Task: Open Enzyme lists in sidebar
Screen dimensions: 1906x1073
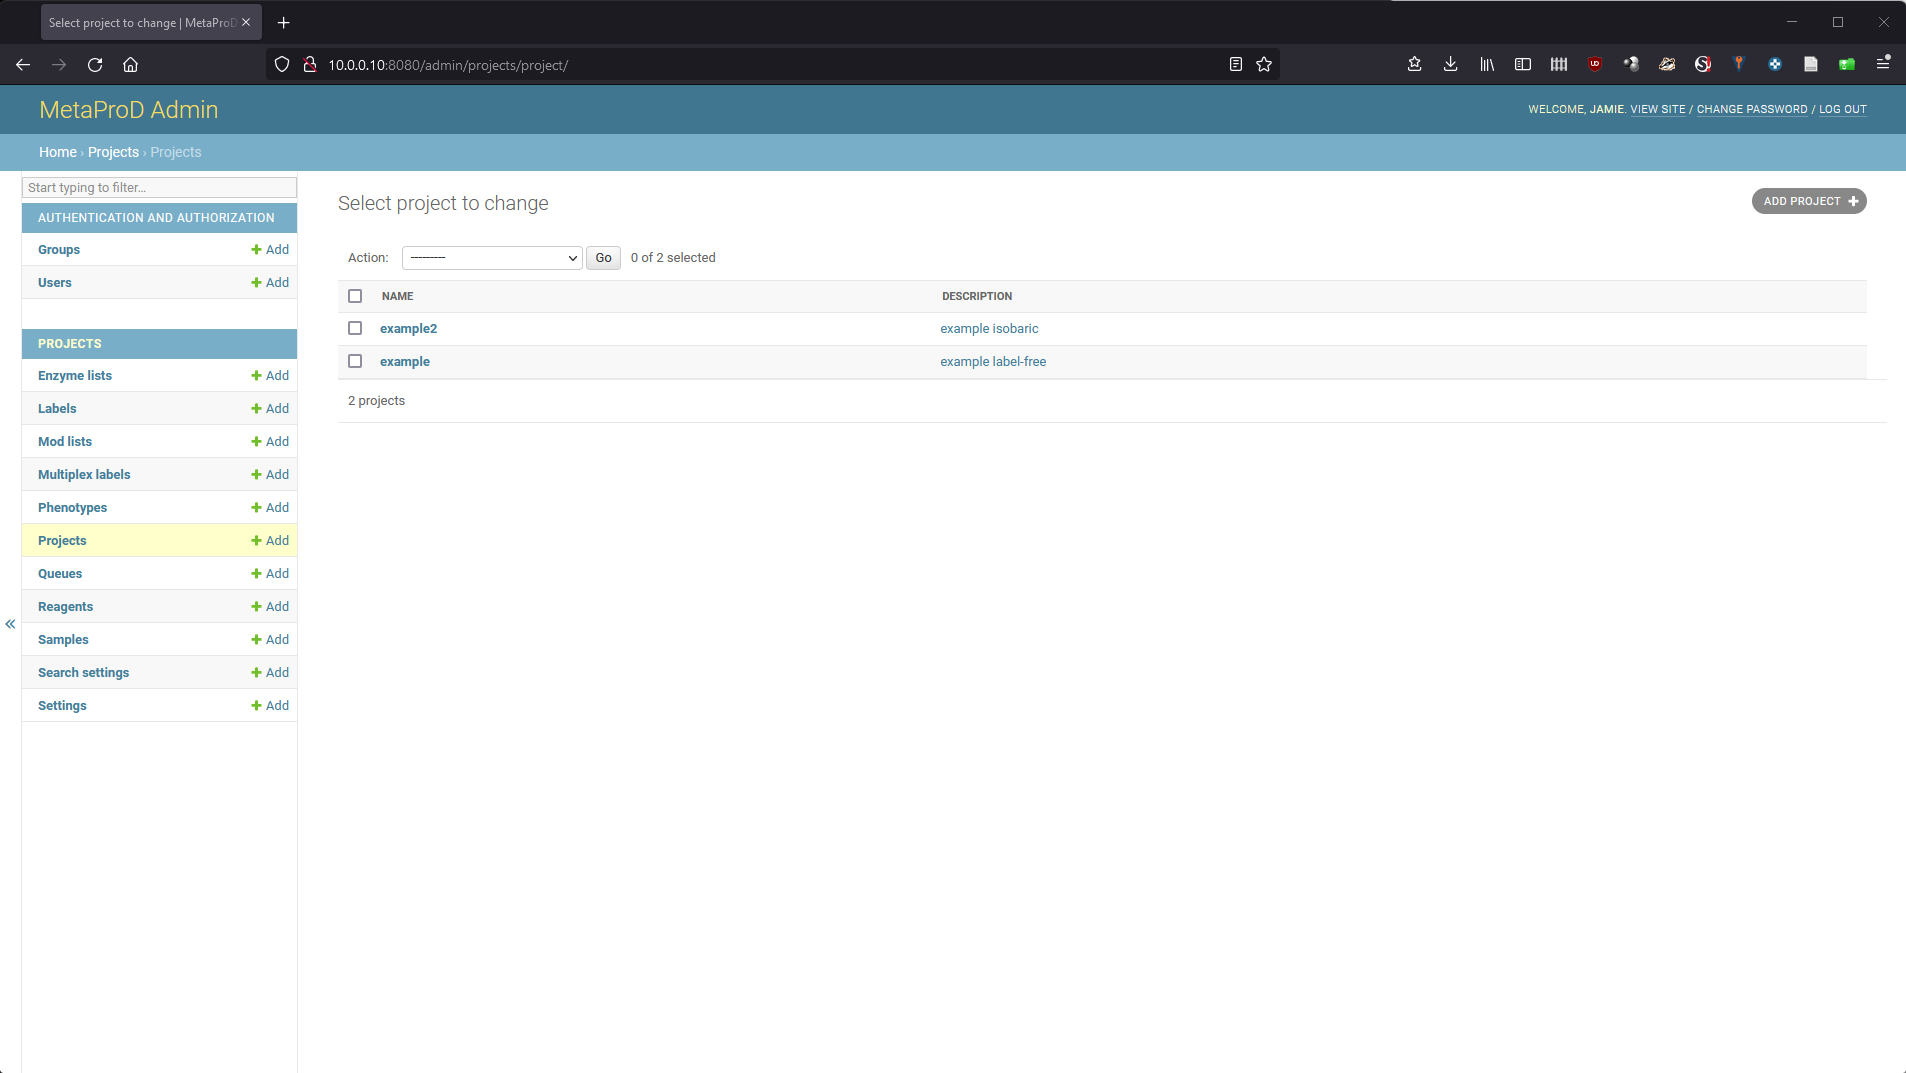Action: tap(75, 376)
